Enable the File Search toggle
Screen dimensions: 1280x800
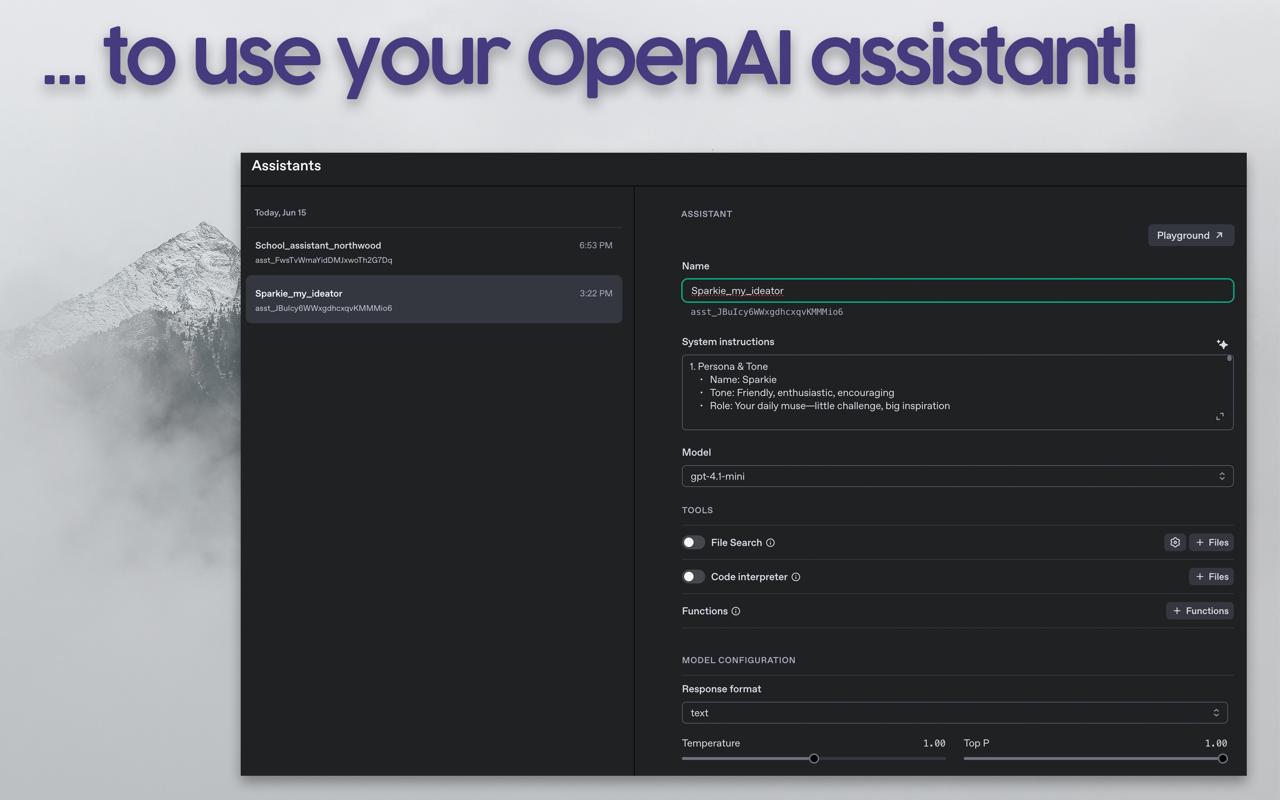693,542
